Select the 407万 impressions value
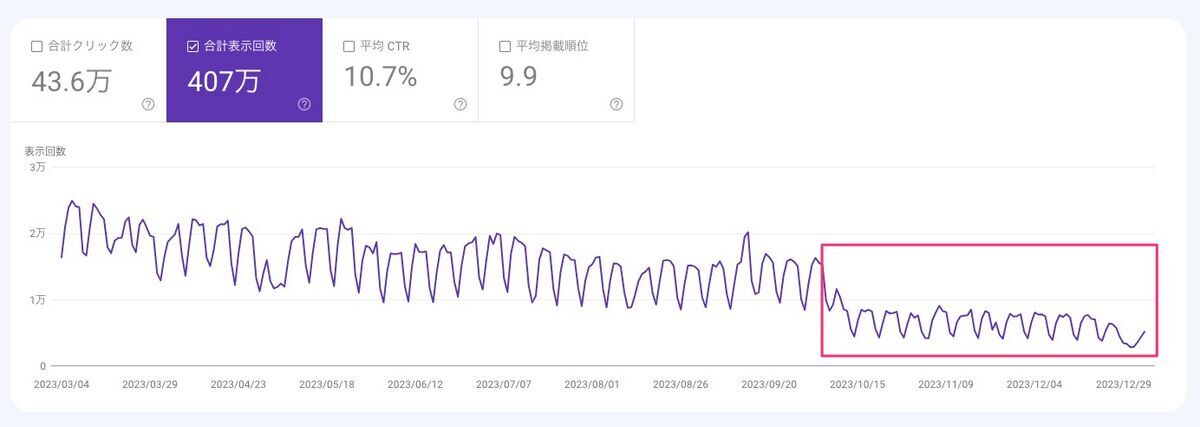 (x=222, y=79)
